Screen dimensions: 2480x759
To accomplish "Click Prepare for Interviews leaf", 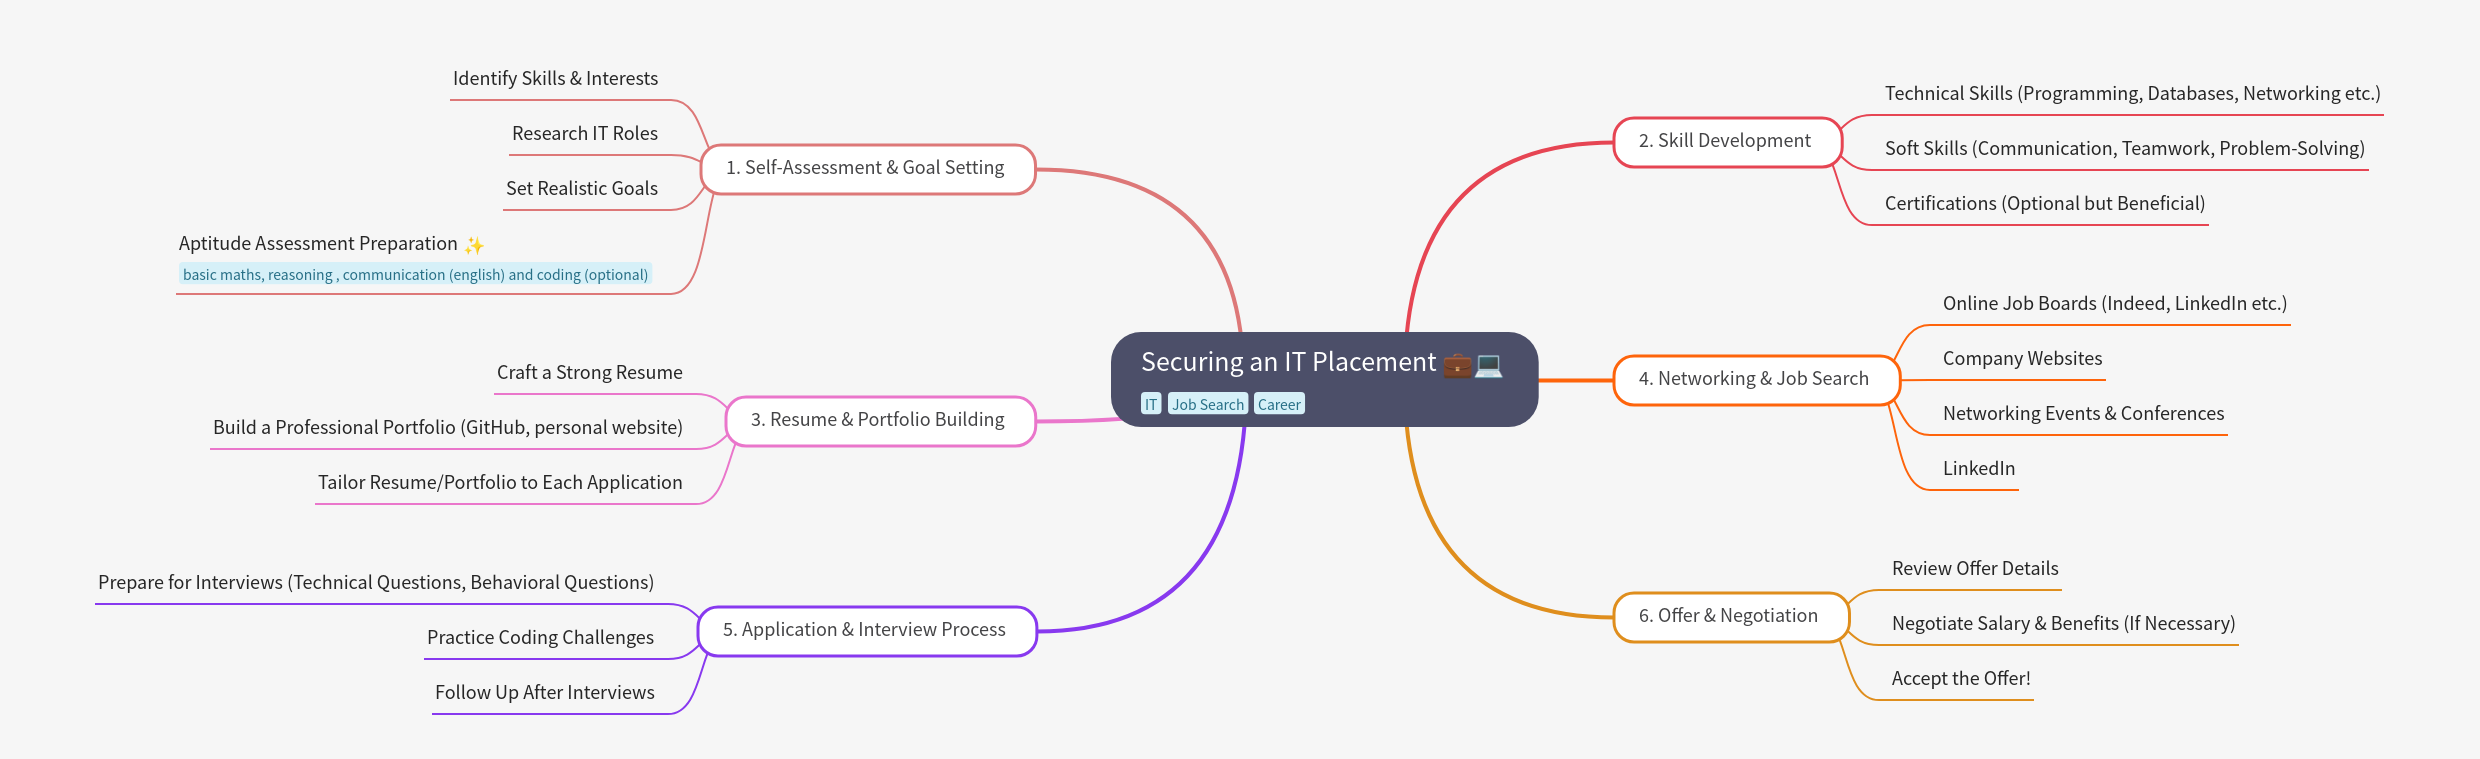I will point(376,583).
